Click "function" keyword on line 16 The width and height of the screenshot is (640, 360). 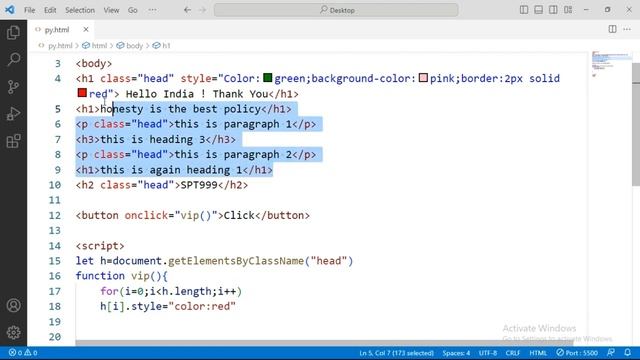[x=100, y=276]
